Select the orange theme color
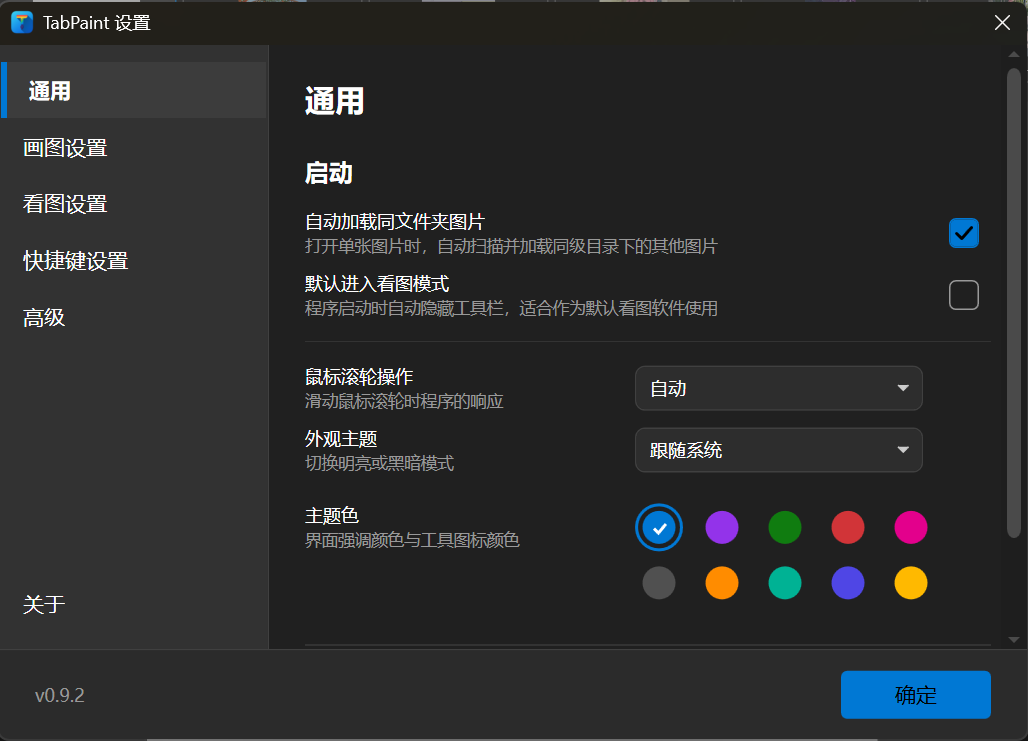The image size is (1028, 741). (x=722, y=583)
